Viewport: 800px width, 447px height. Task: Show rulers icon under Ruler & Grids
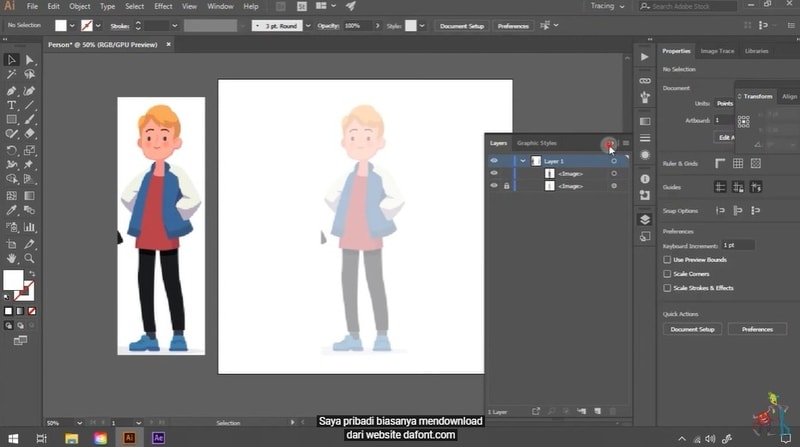click(x=719, y=163)
